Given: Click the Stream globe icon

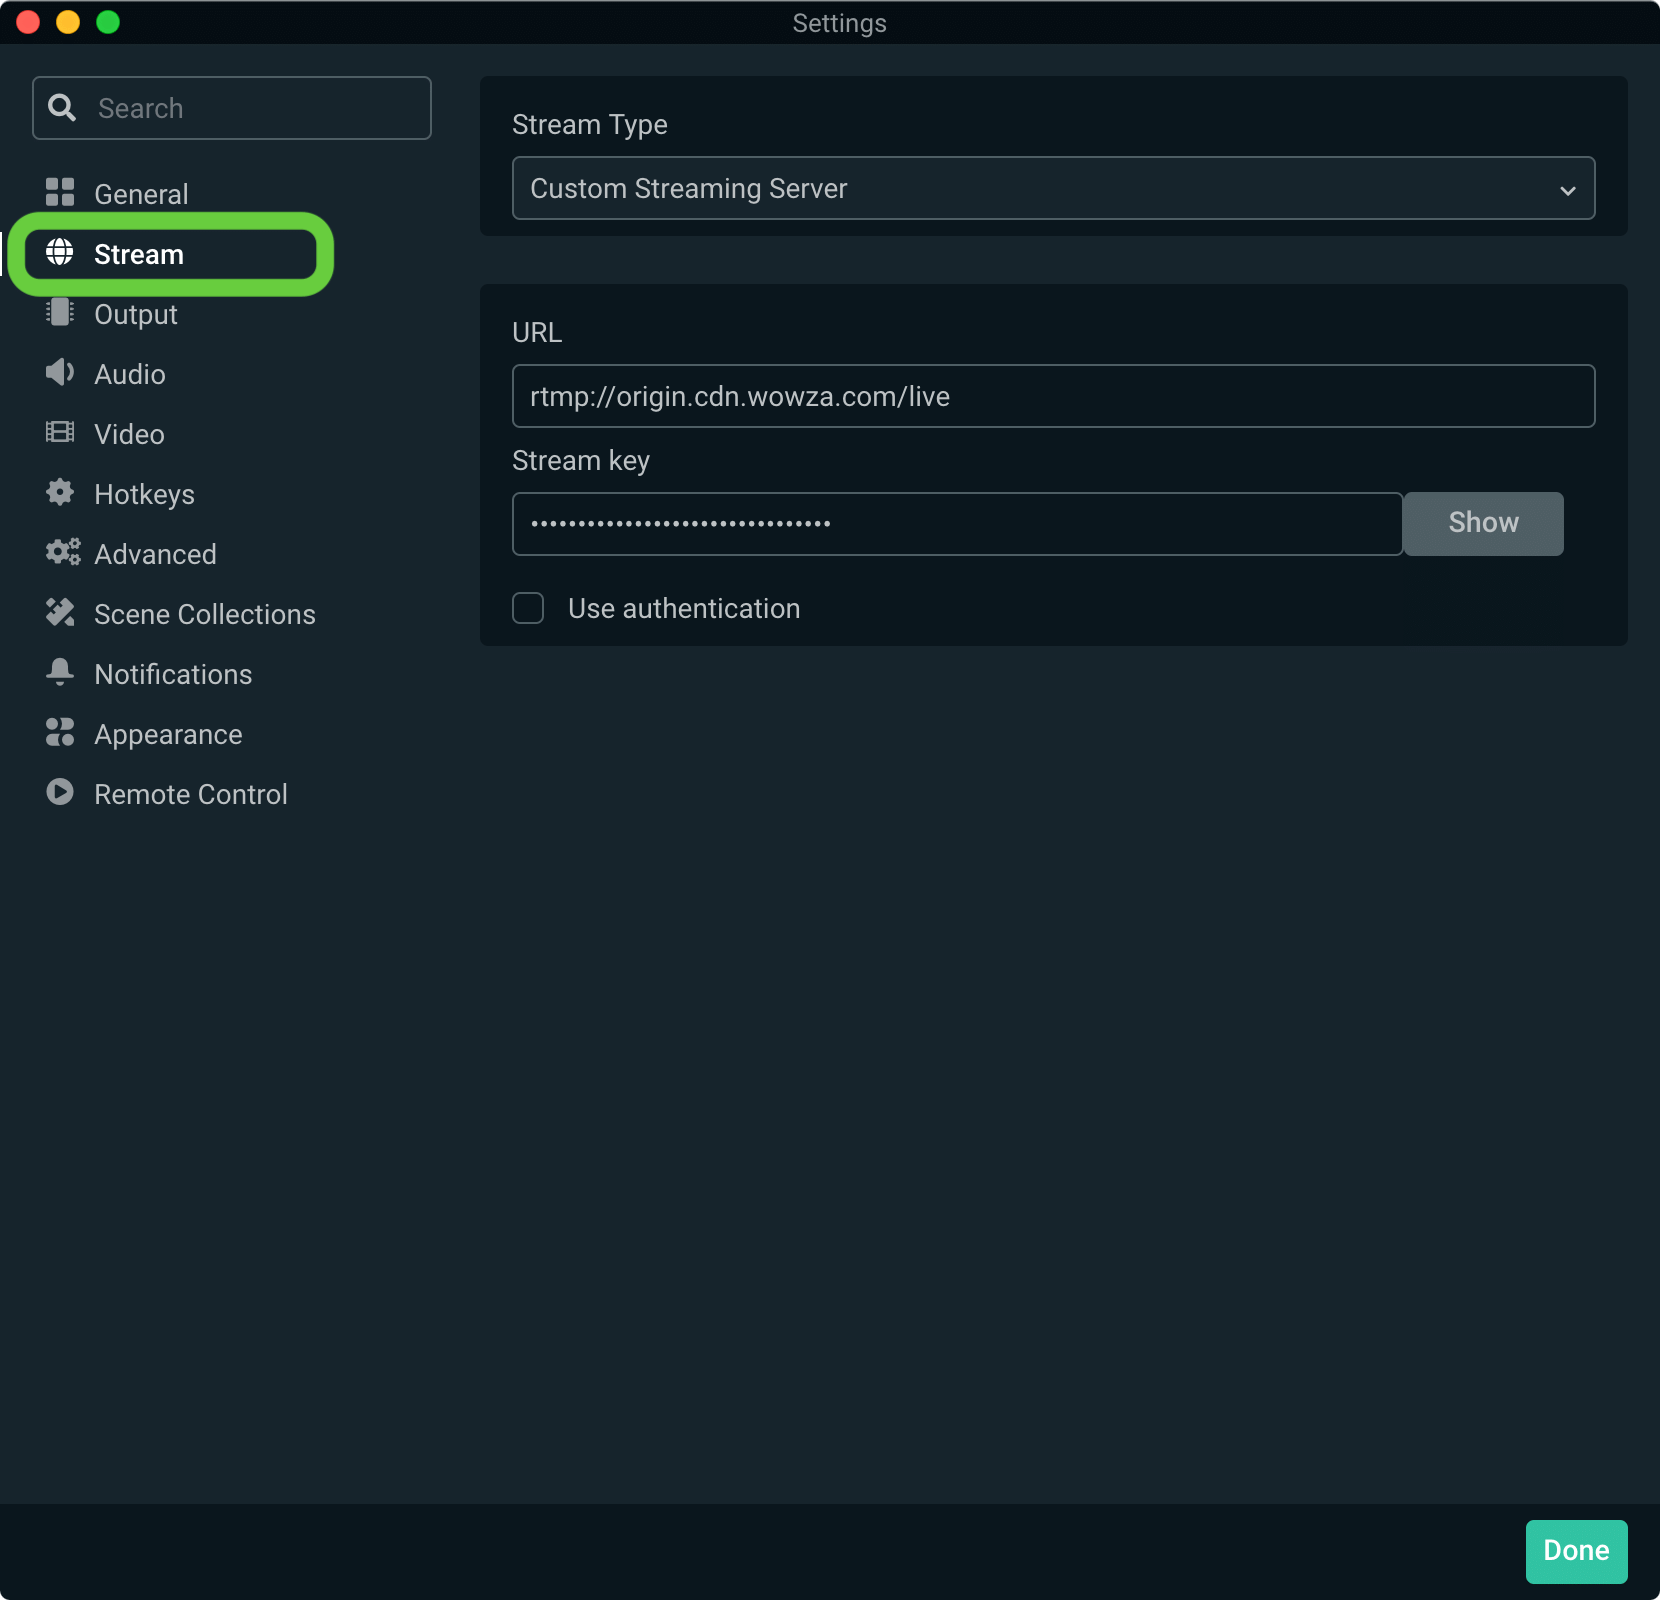Looking at the screenshot, I should (60, 252).
